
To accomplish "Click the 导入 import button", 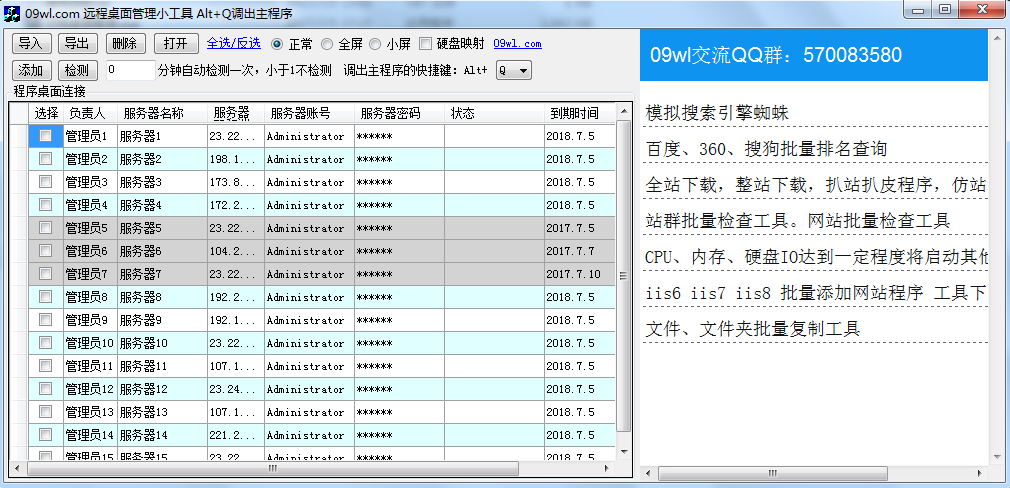I will [31, 43].
